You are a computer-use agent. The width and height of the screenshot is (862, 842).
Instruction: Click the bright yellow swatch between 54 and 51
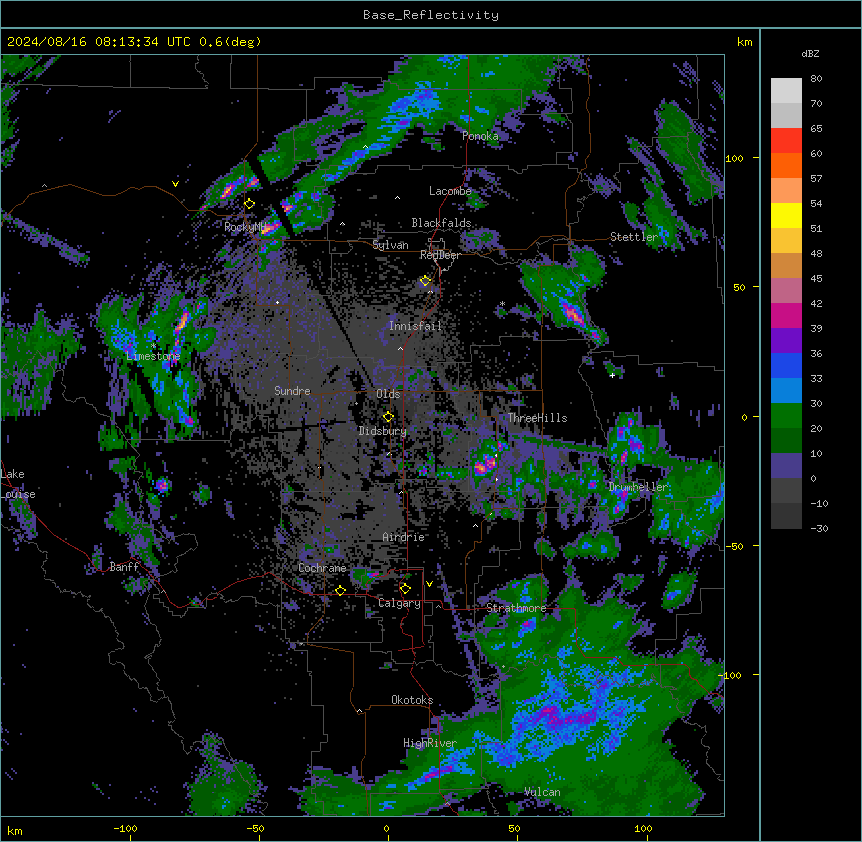click(x=786, y=215)
